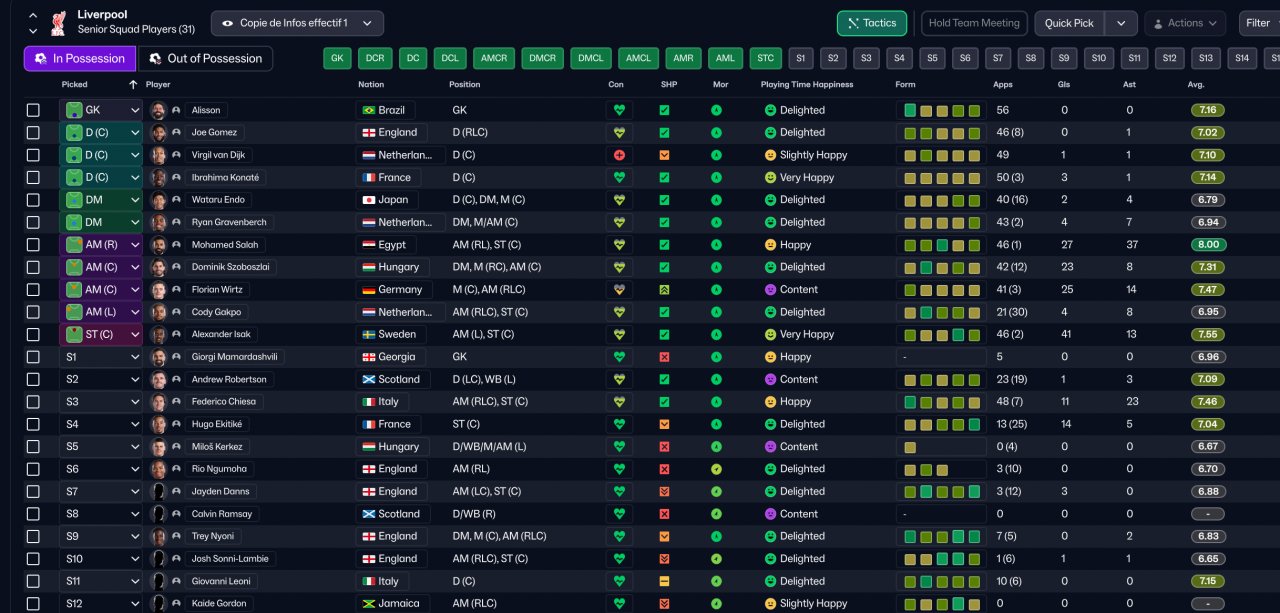Screen dimensions: 1280x613
Task: Open the Copie de Infos effectif 1 dropdown
Action: pyautogui.click(x=297, y=23)
